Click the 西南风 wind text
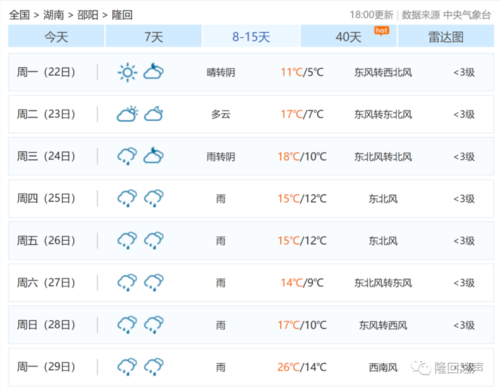The width and height of the screenshot is (500, 390). coord(383,367)
